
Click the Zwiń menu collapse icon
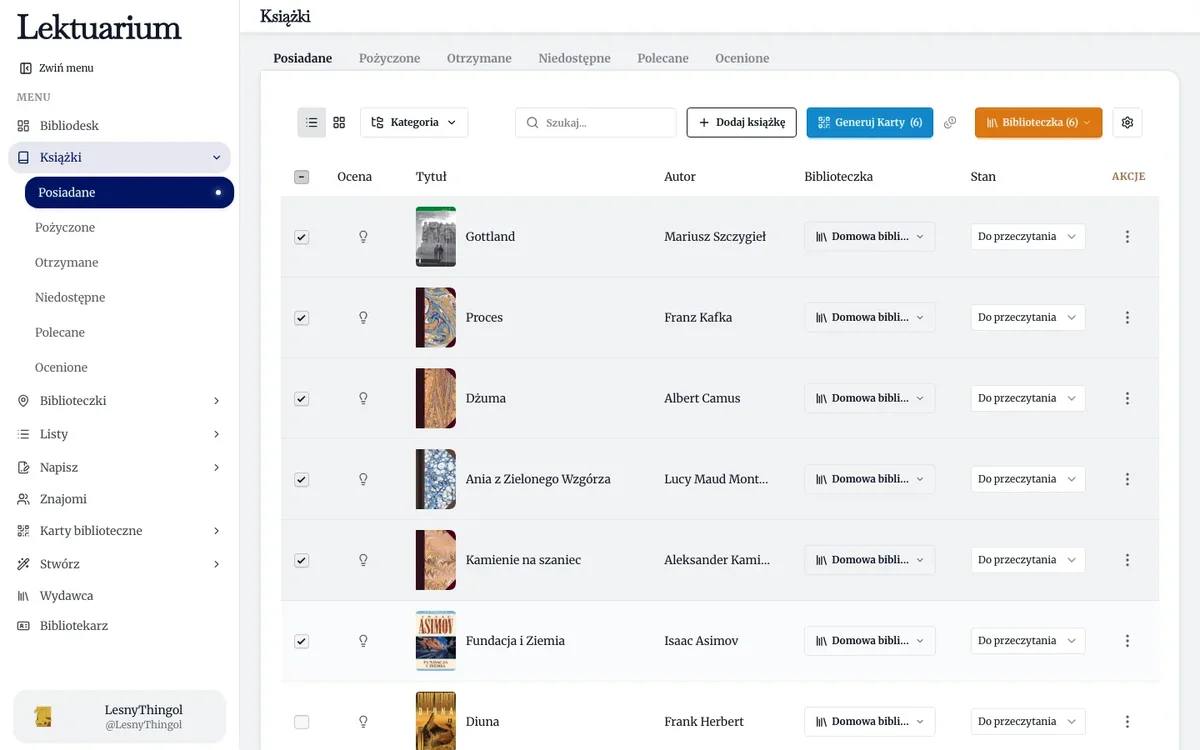tap(26, 68)
